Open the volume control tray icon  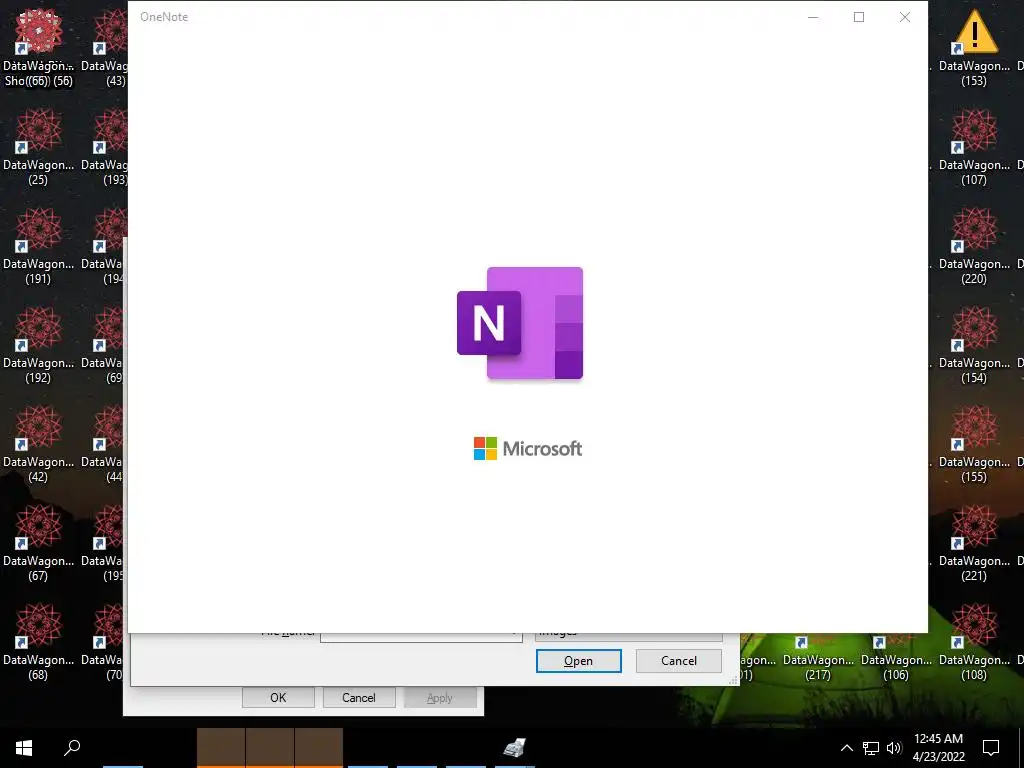pyautogui.click(x=894, y=748)
